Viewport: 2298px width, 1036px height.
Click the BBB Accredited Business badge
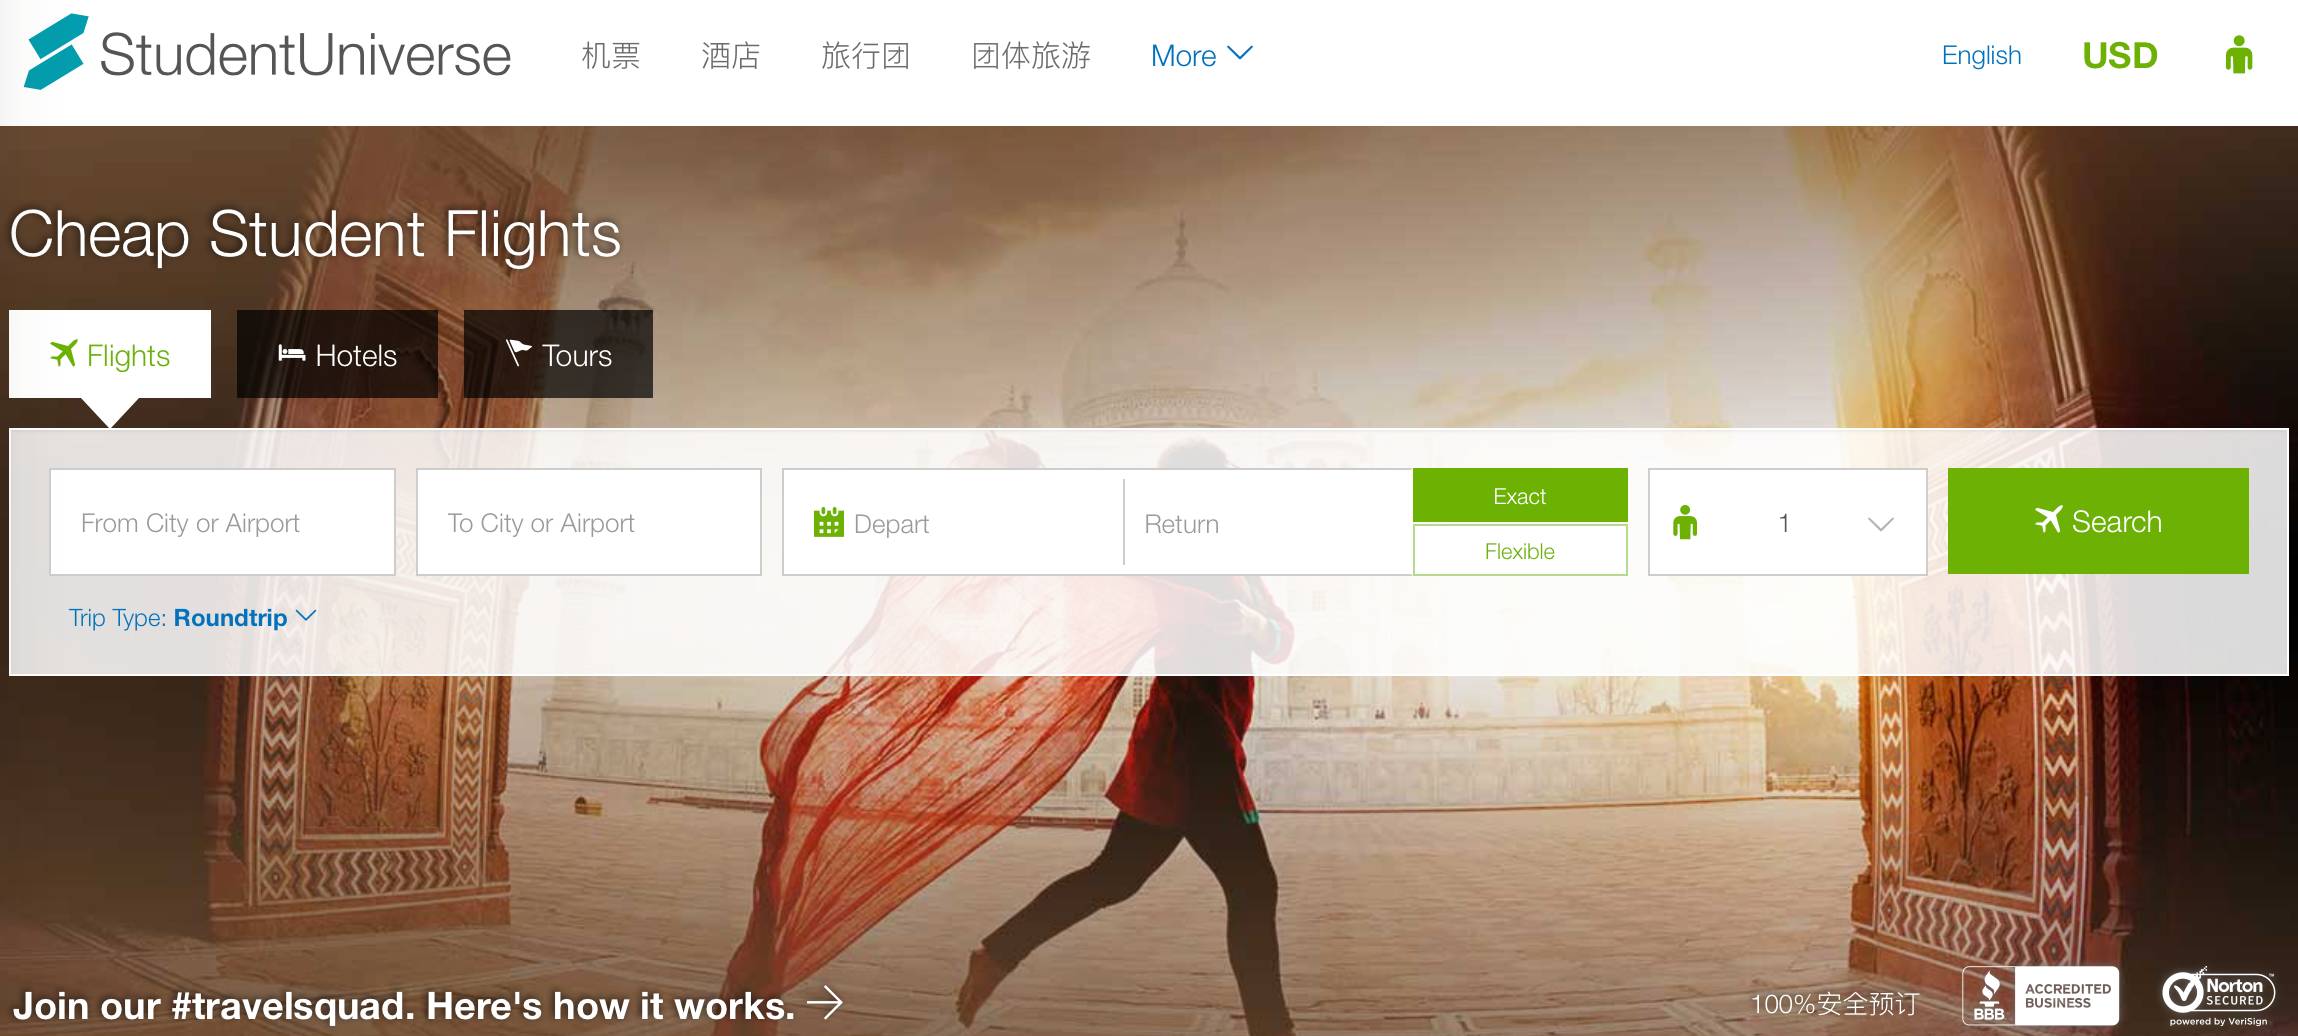[x=2040, y=994]
